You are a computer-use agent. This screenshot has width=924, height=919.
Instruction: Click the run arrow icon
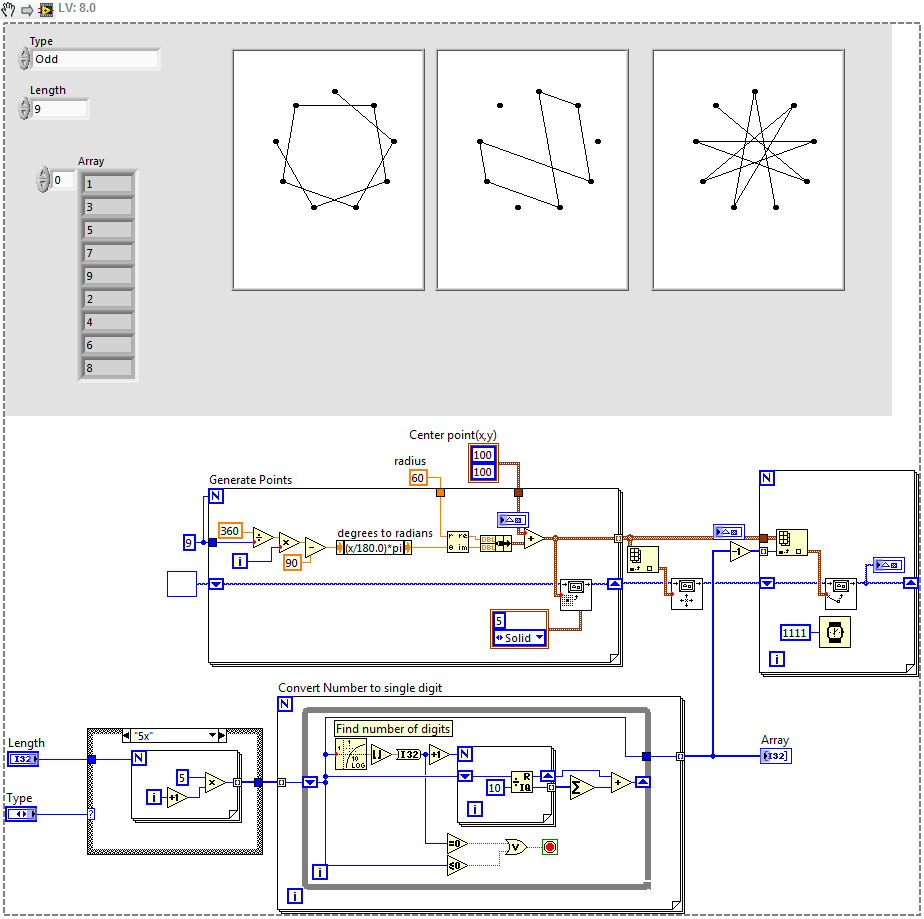coord(27,10)
